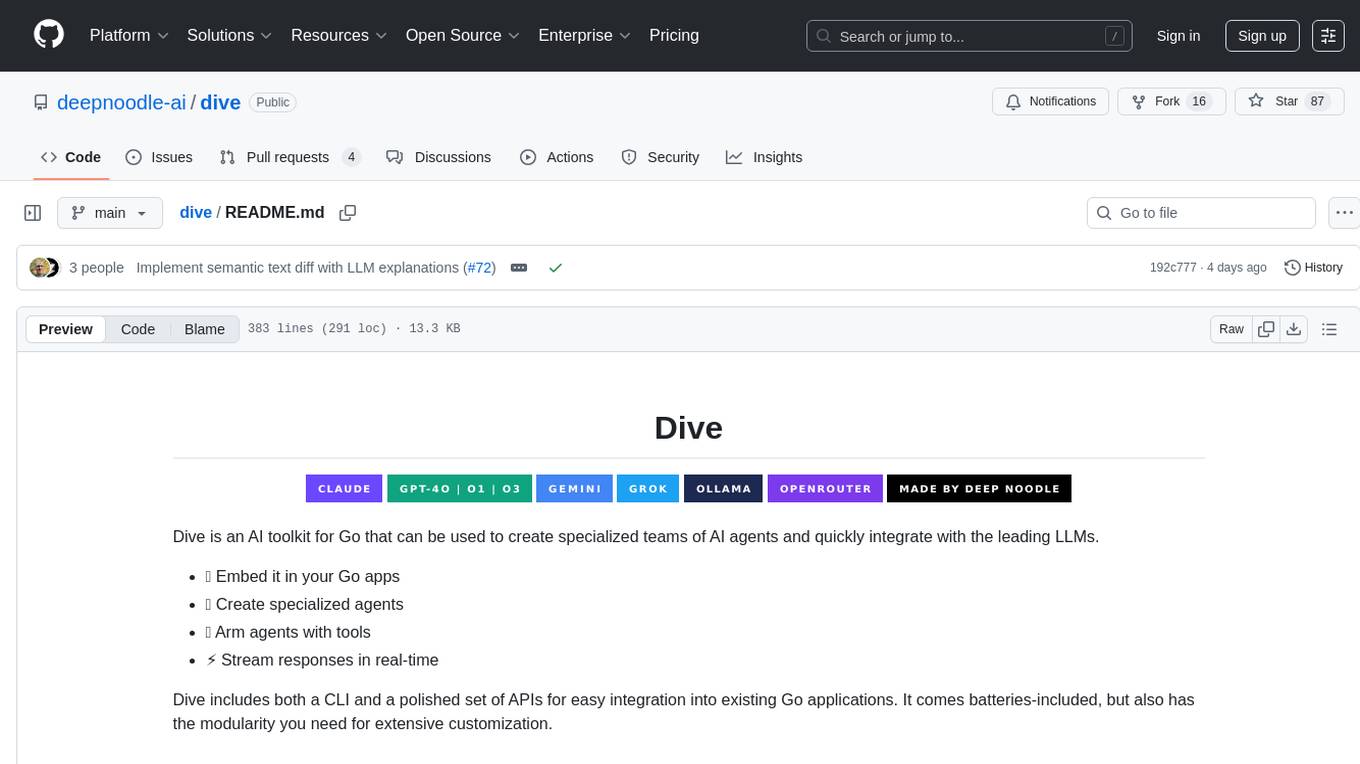Open the dive repository name link
The image size is (1360, 764).
click(x=220, y=102)
